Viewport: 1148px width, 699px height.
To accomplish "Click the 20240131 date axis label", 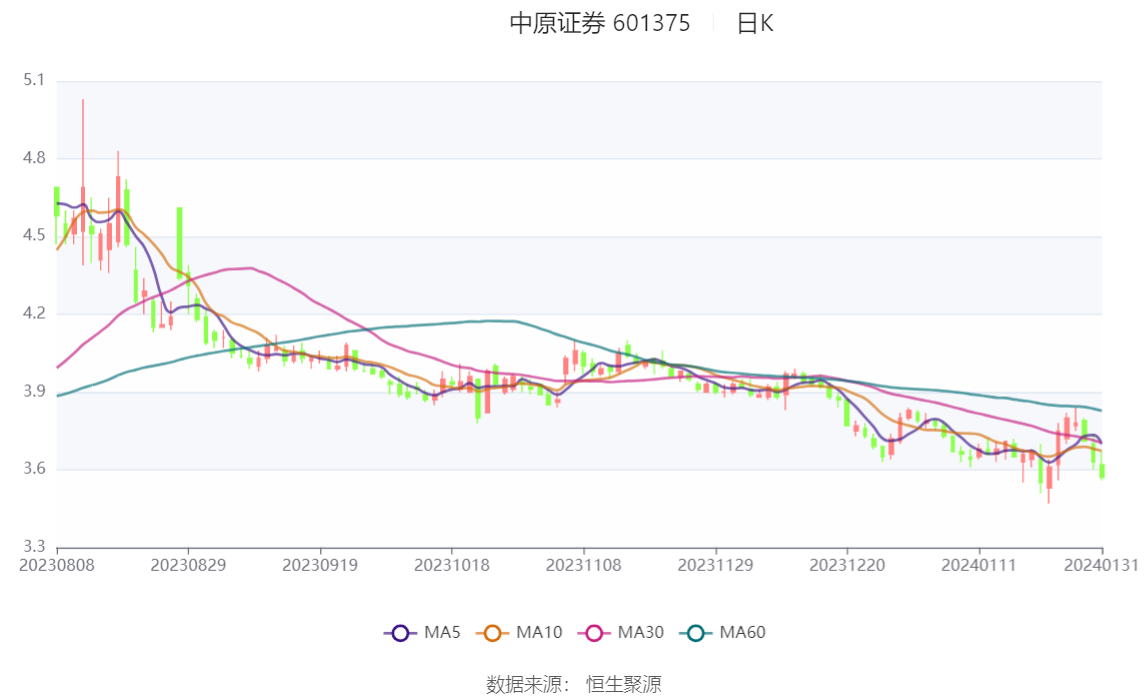I will click(x=1101, y=566).
